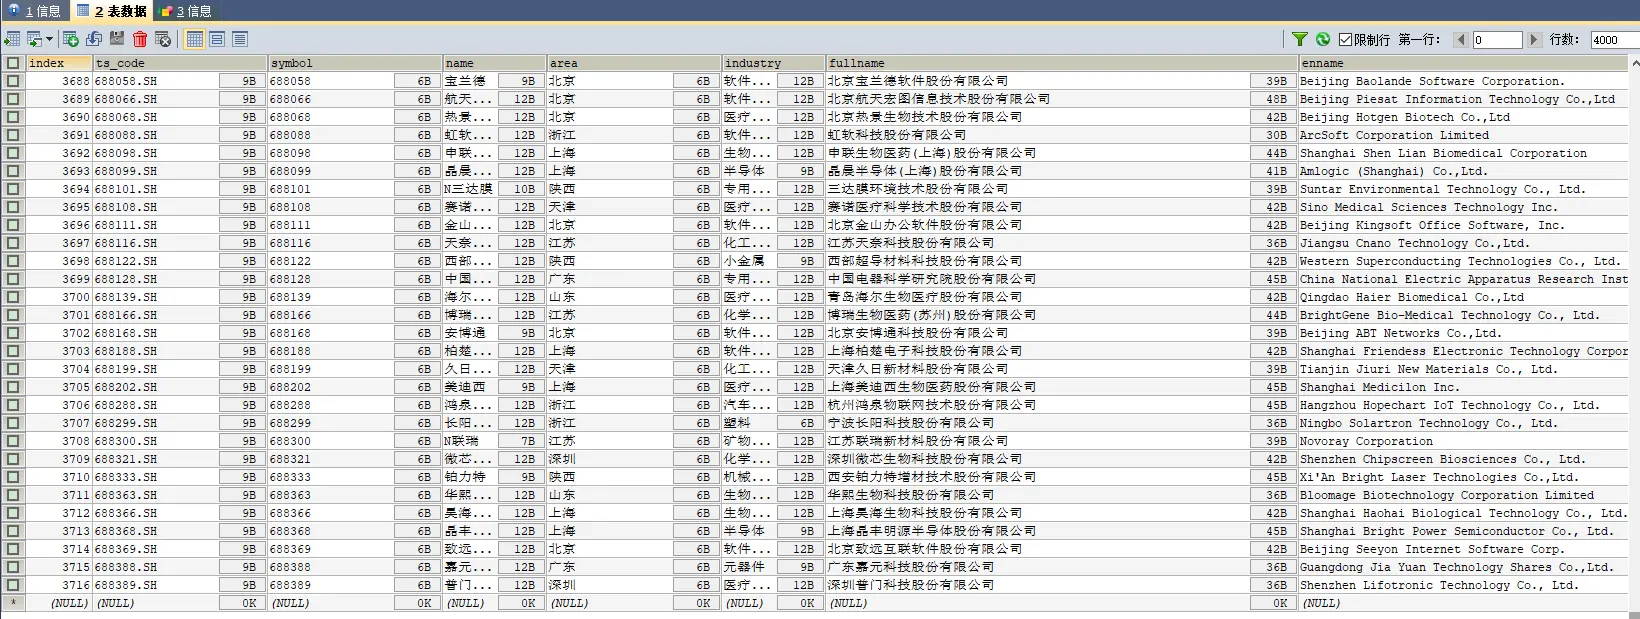1640x619 pixels.
Task: Check the row checkbox for index 3688
Action: tap(13, 81)
